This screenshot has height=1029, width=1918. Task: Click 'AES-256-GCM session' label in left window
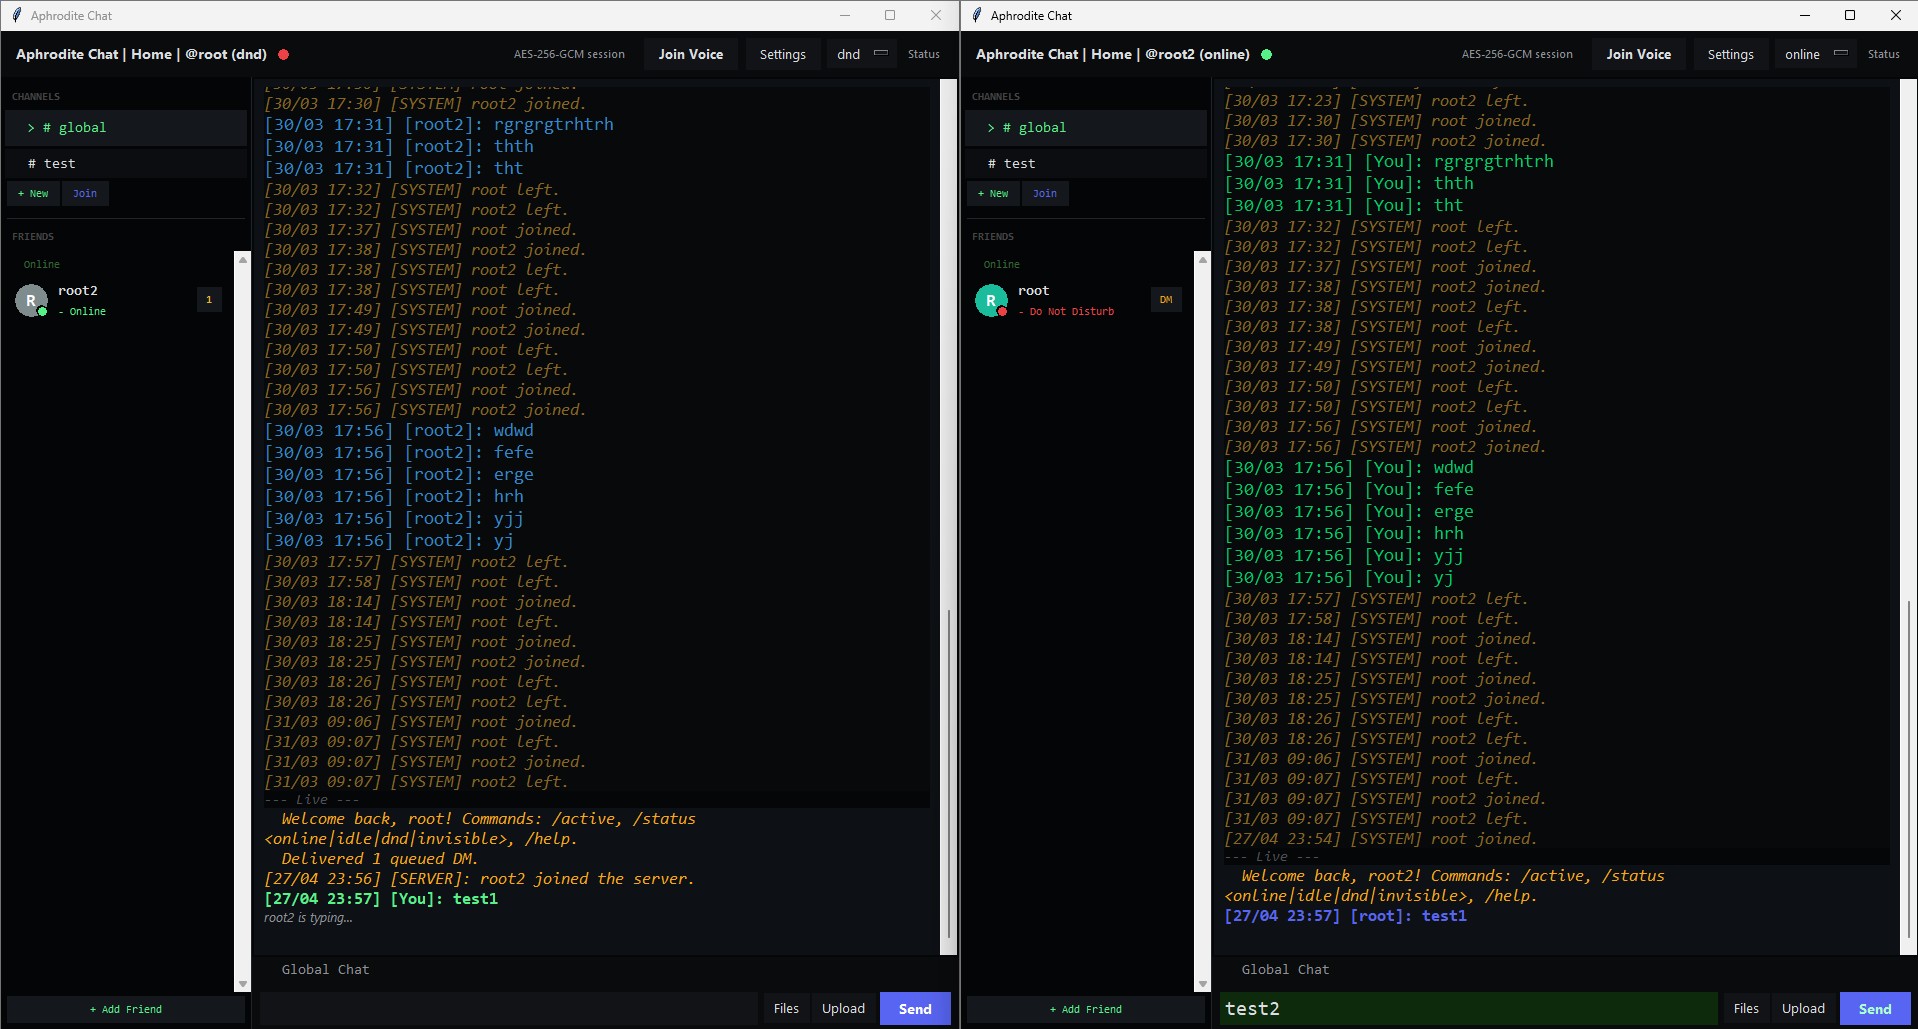pyautogui.click(x=569, y=55)
